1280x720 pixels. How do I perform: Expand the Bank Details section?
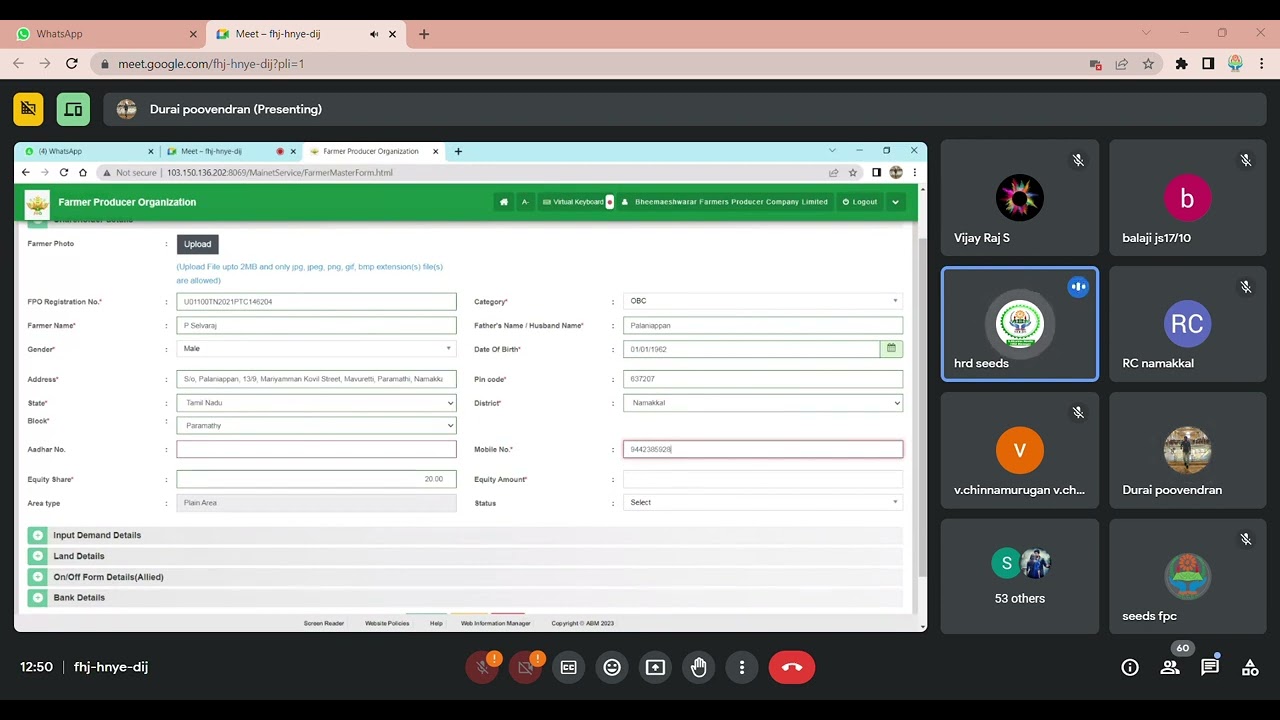coord(464,598)
